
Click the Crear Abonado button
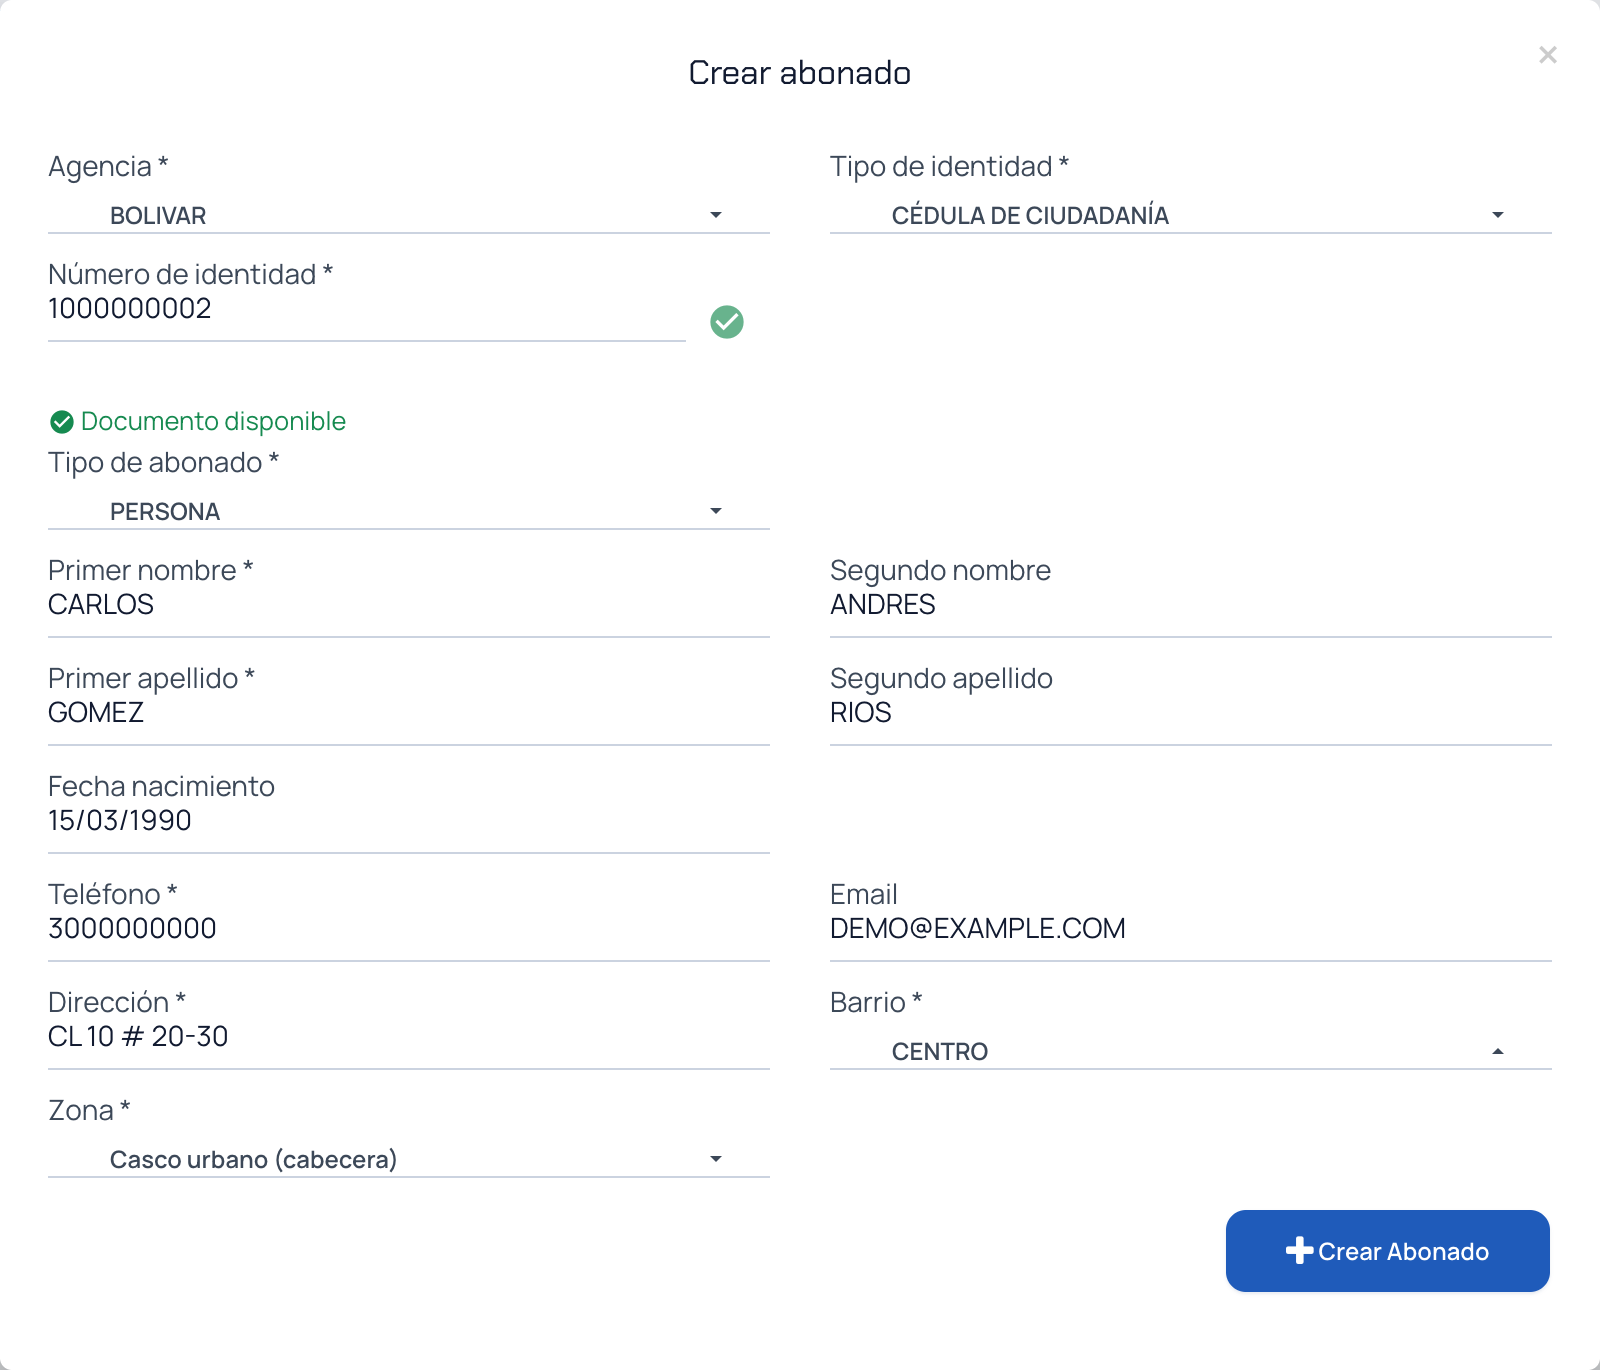pyautogui.click(x=1388, y=1251)
